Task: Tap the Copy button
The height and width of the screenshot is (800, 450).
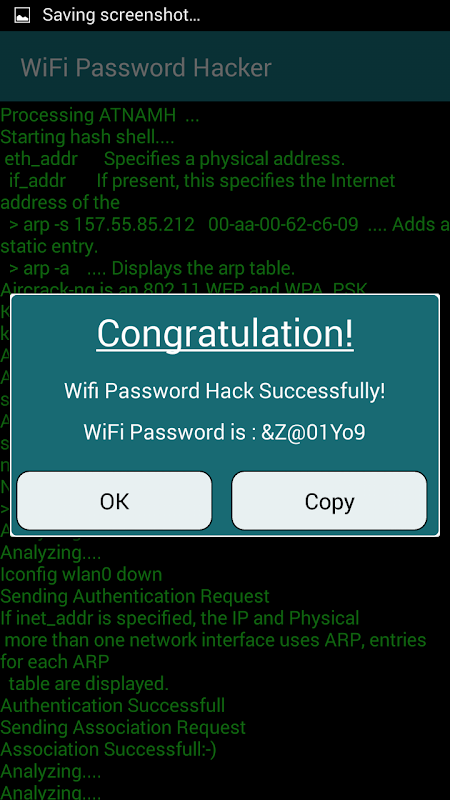Action: [x=329, y=501]
